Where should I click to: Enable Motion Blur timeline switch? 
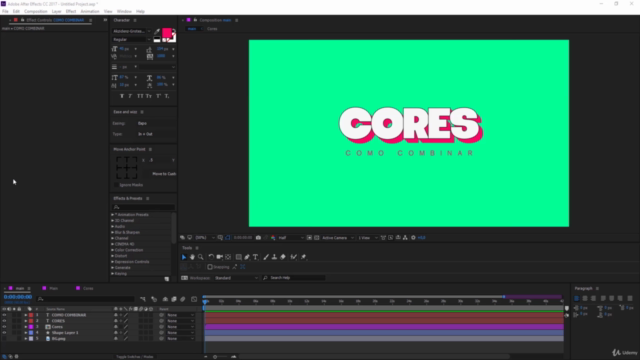point(183,299)
